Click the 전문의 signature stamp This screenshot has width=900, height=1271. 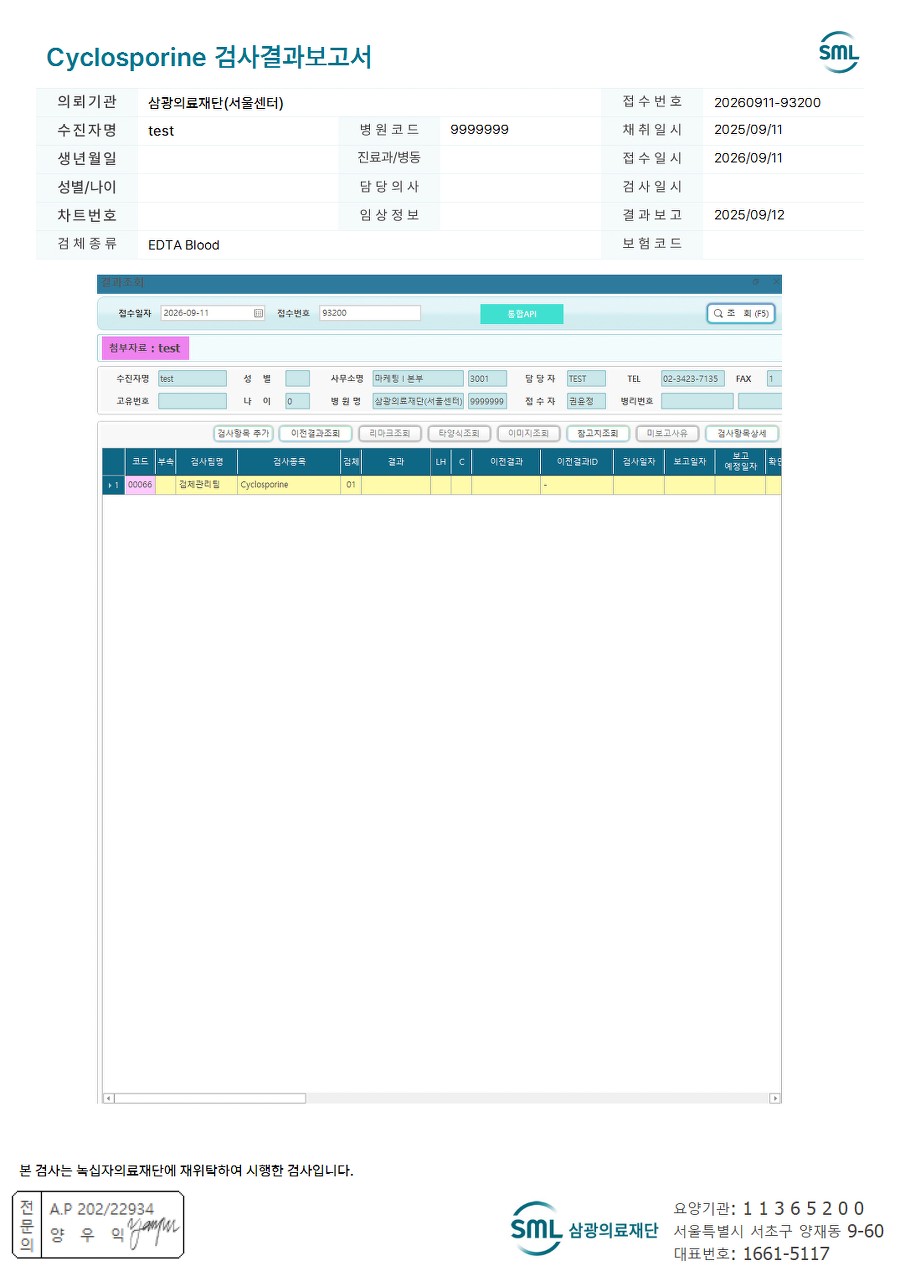click(x=98, y=1224)
